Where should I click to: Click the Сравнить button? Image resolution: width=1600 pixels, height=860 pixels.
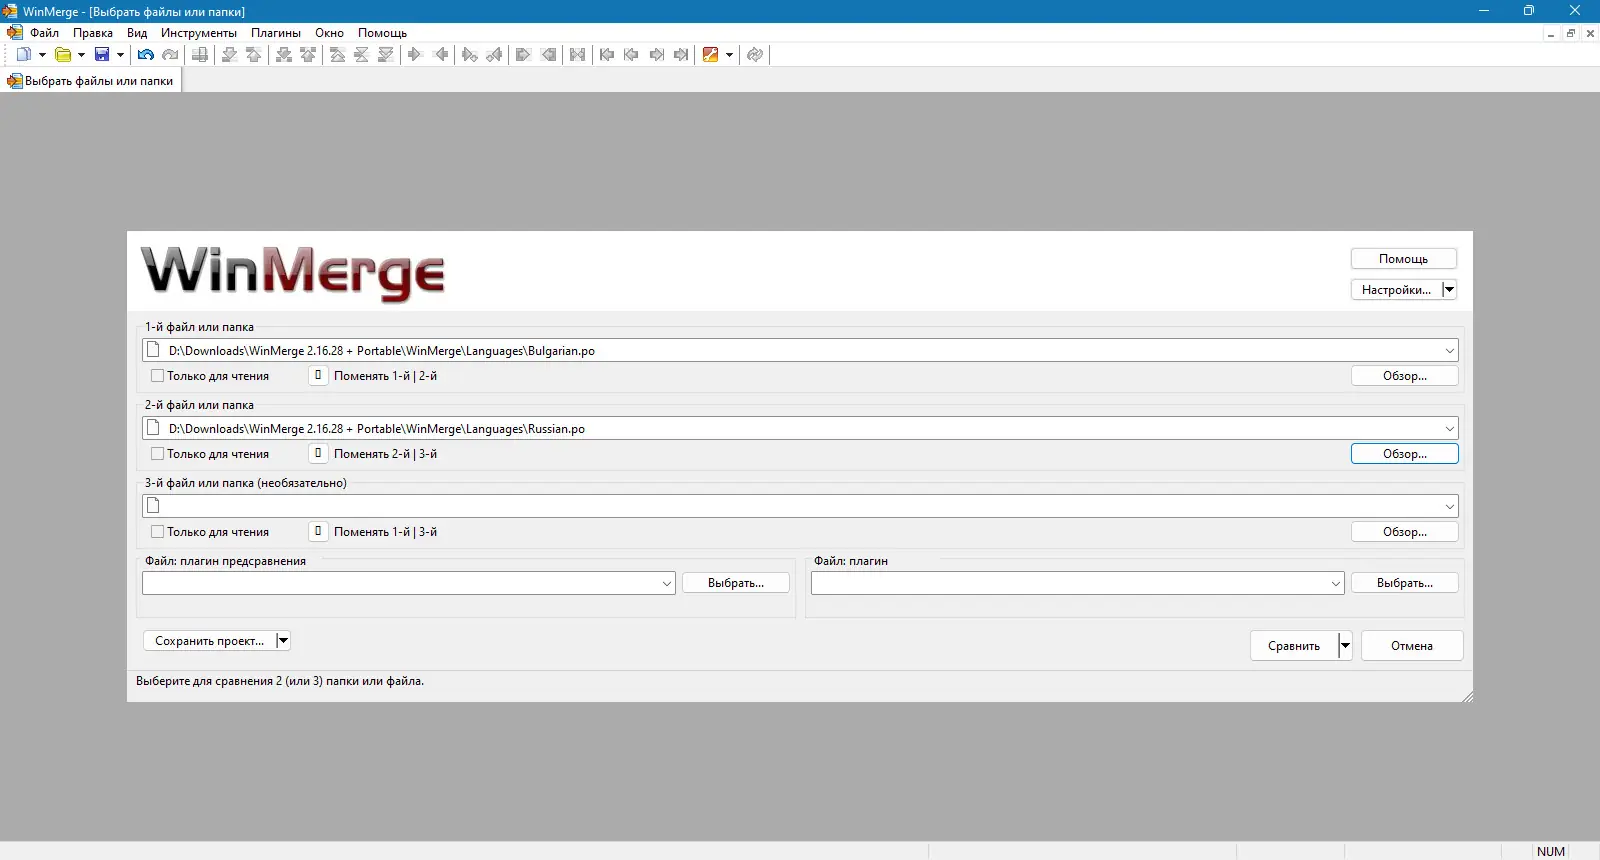[x=1294, y=646]
